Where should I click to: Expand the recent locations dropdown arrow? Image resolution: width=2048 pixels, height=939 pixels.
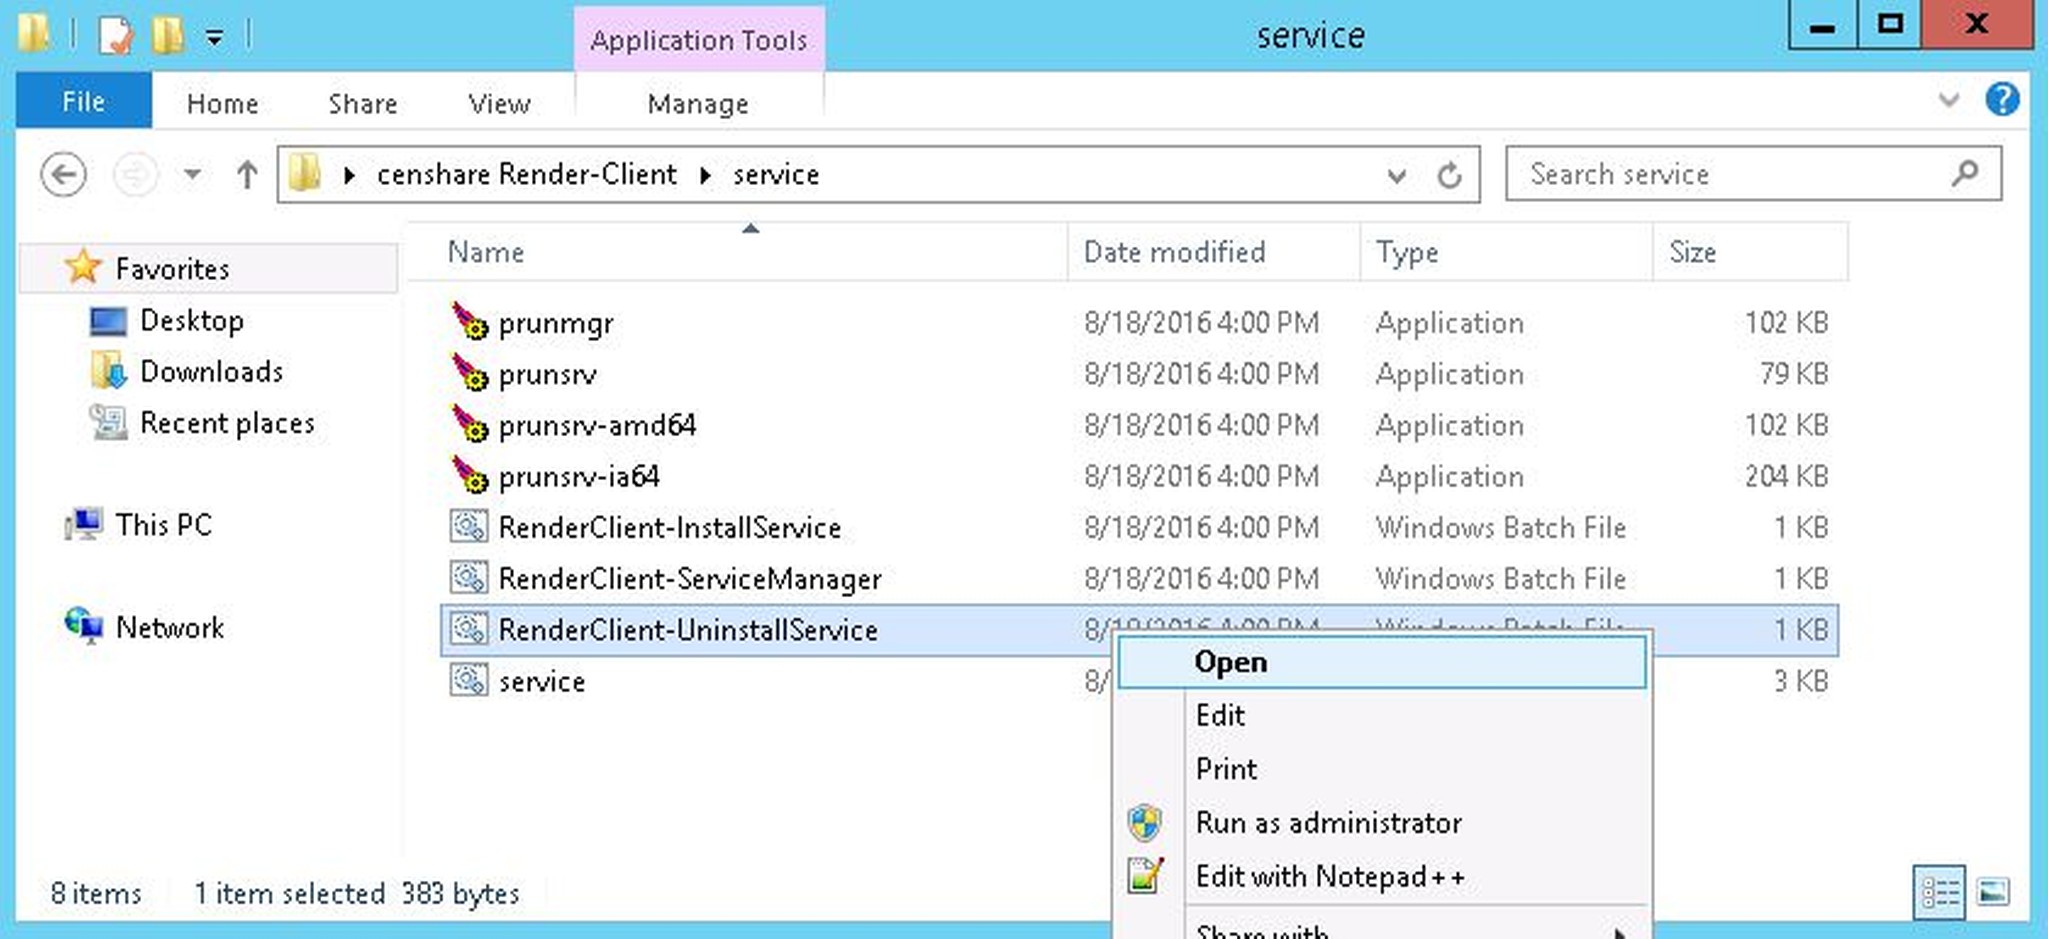tap(192, 175)
